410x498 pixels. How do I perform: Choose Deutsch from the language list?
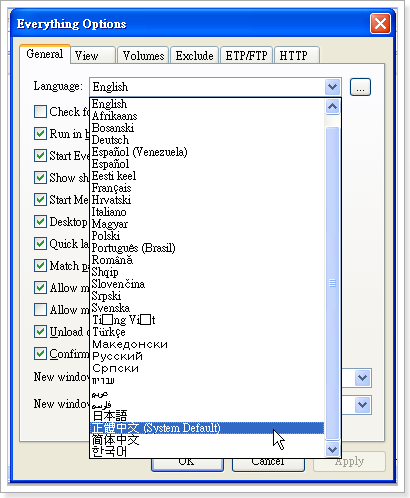coord(207,140)
